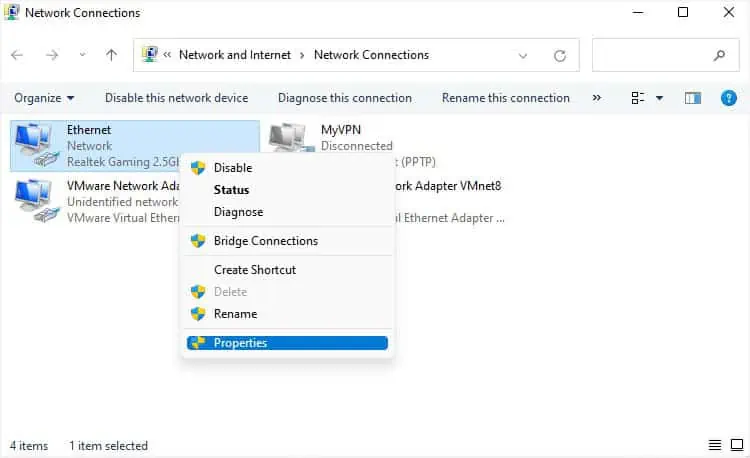Screen dimensions: 750x458
Task: Expand the breadcrumb overflow chevrons in address bar
Action: (x=167, y=55)
